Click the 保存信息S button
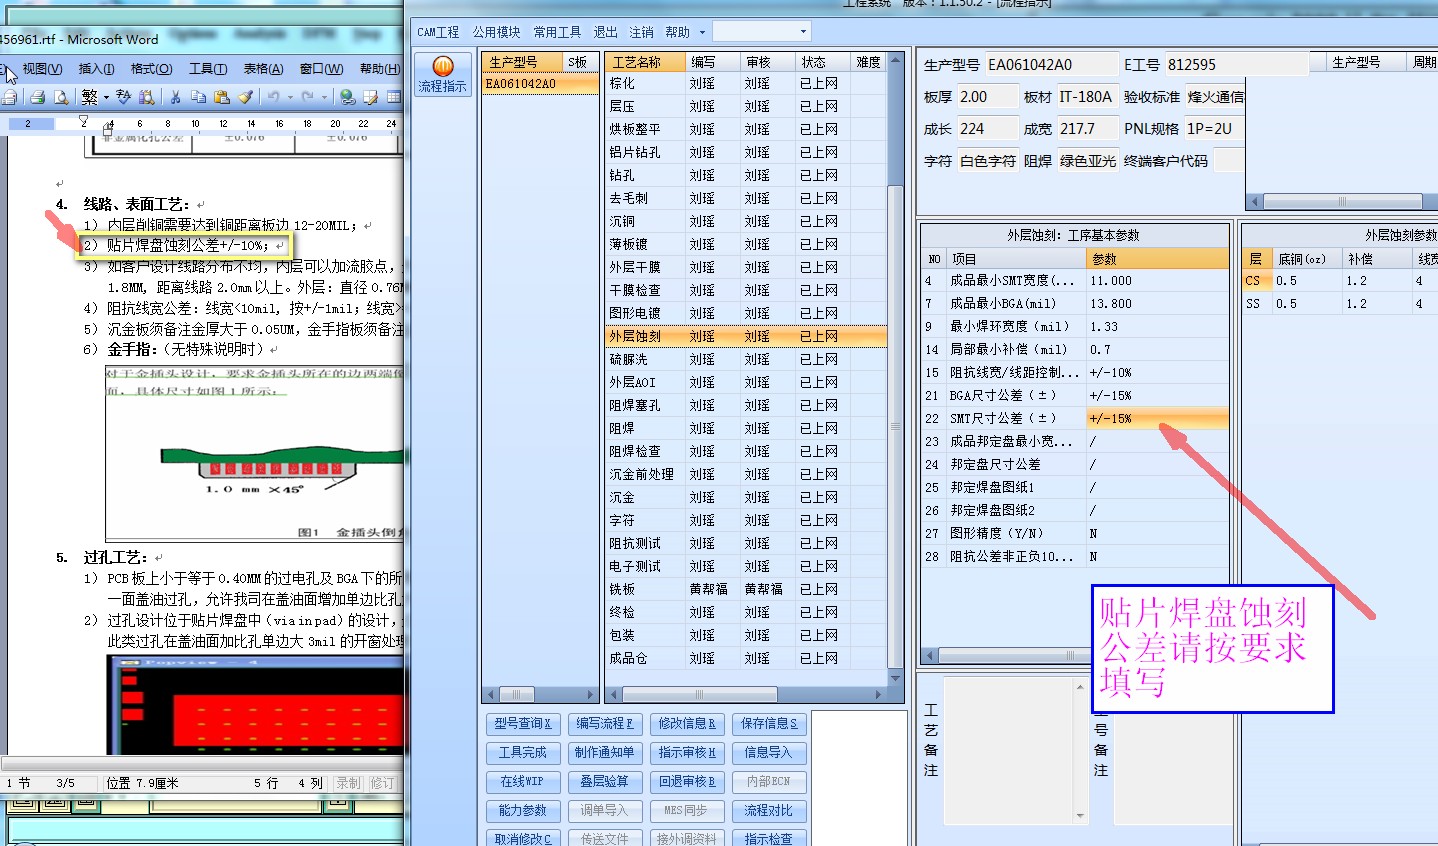Viewport: 1438px width, 846px height. tap(768, 723)
